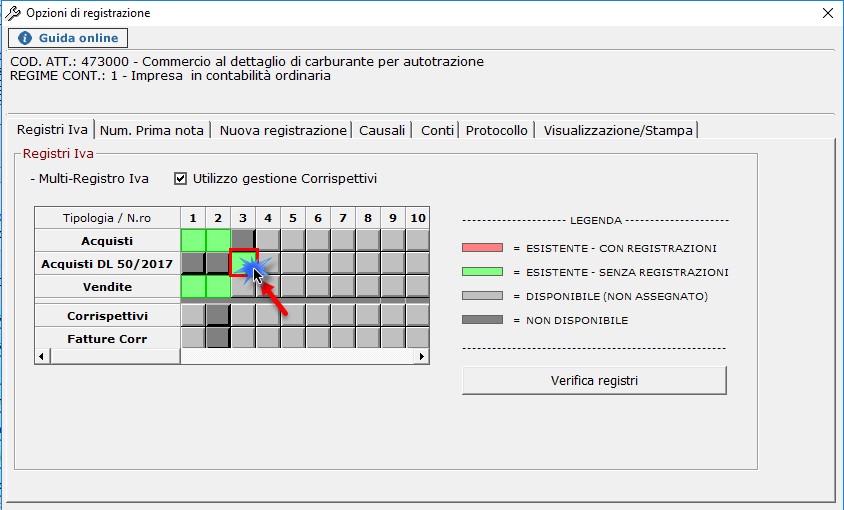Image resolution: width=844 pixels, height=510 pixels.
Task: Open the Num. Prima nota tab
Action: pos(152,130)
